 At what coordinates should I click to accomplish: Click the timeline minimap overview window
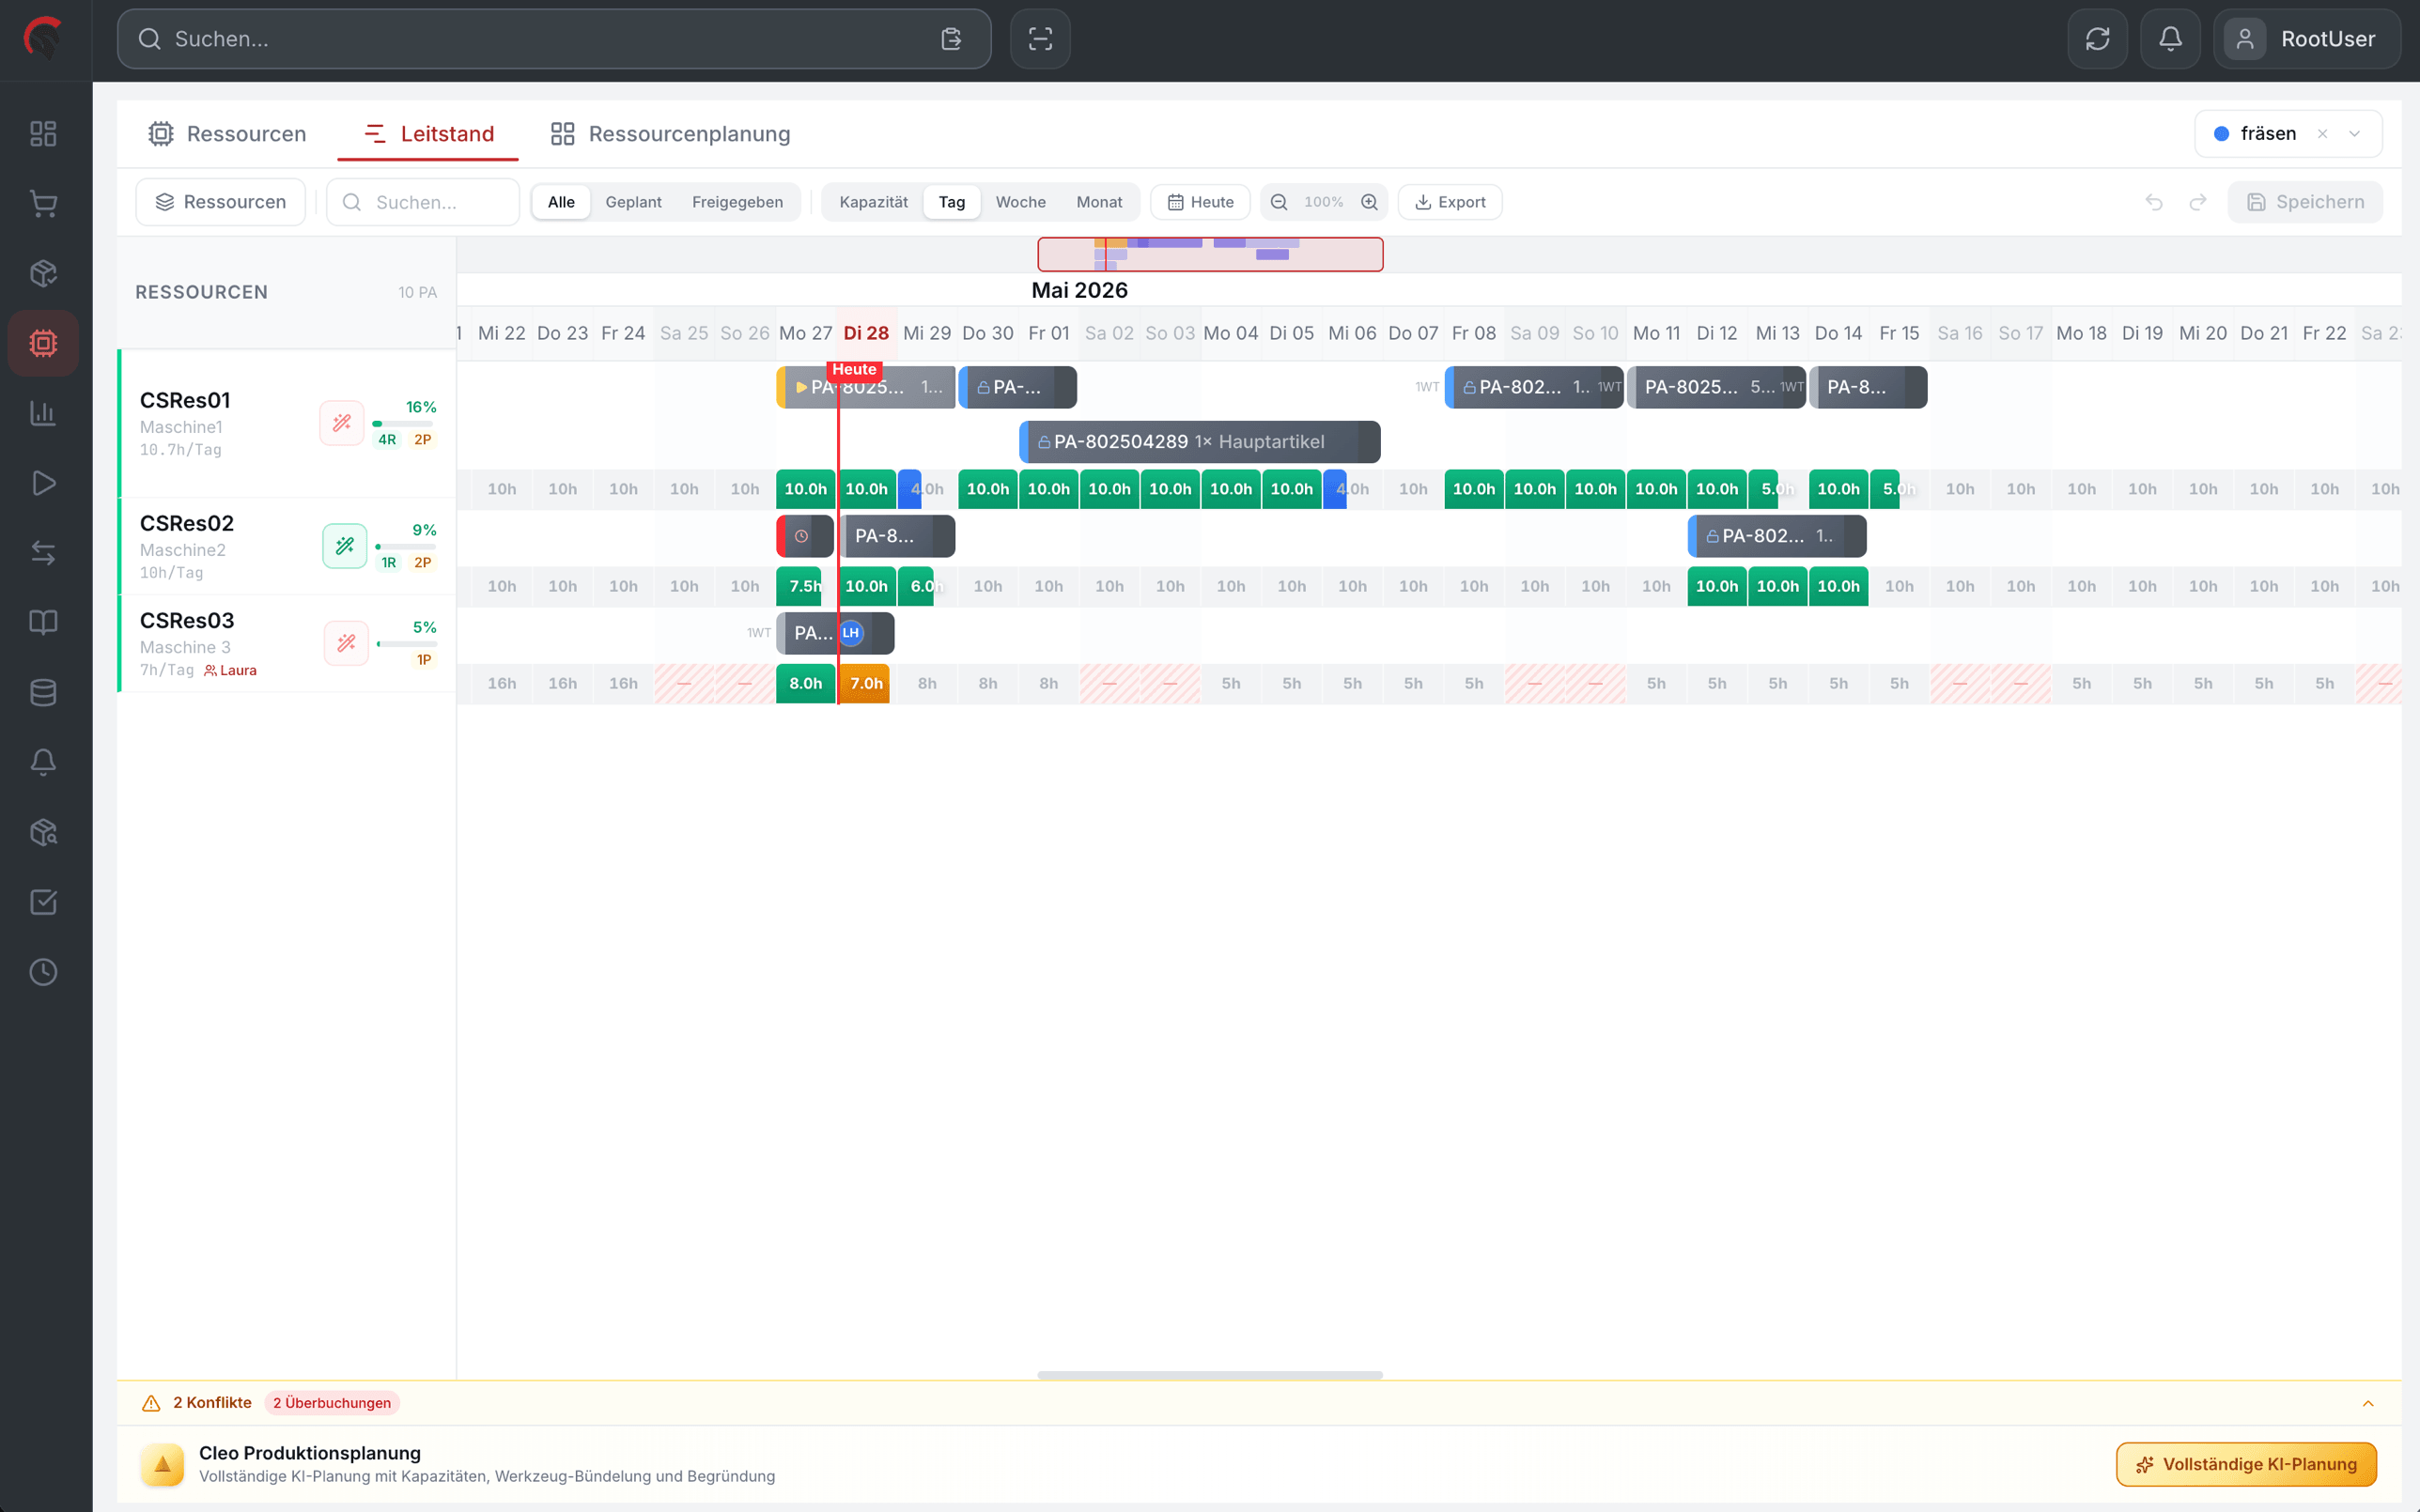click(1210, 254)
